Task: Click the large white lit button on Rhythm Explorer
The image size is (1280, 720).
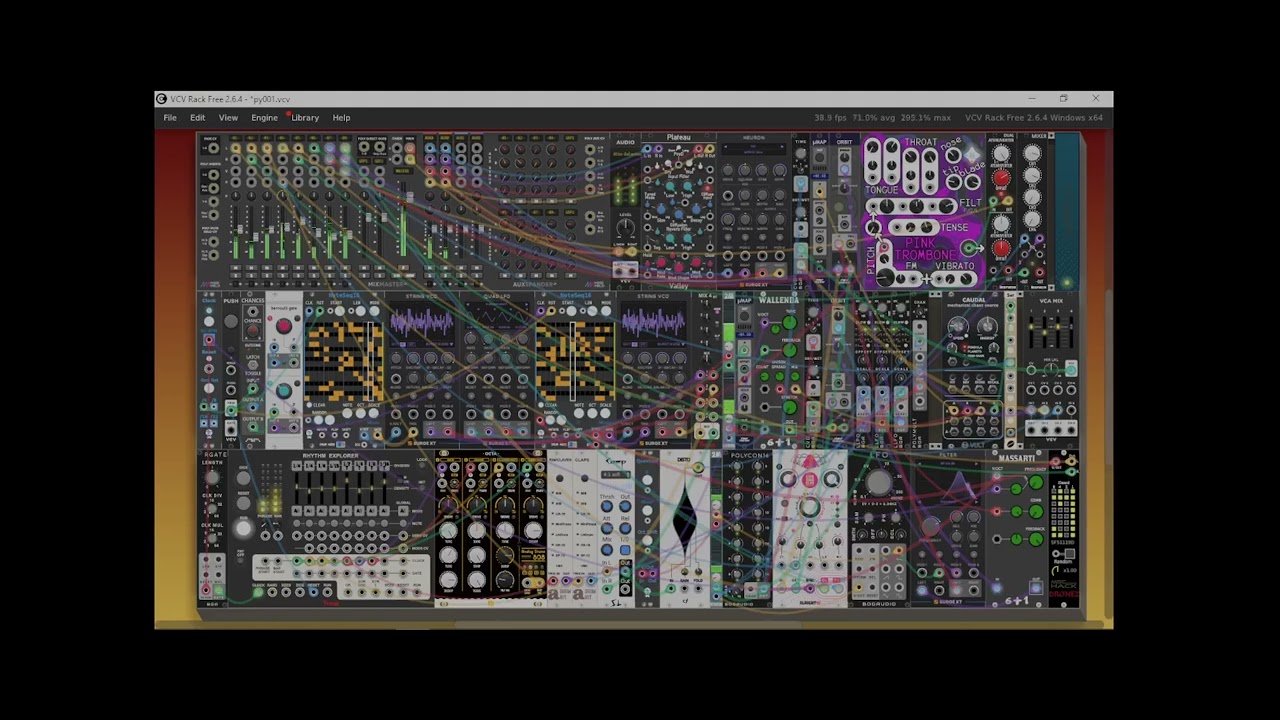Action: point(243,529)
